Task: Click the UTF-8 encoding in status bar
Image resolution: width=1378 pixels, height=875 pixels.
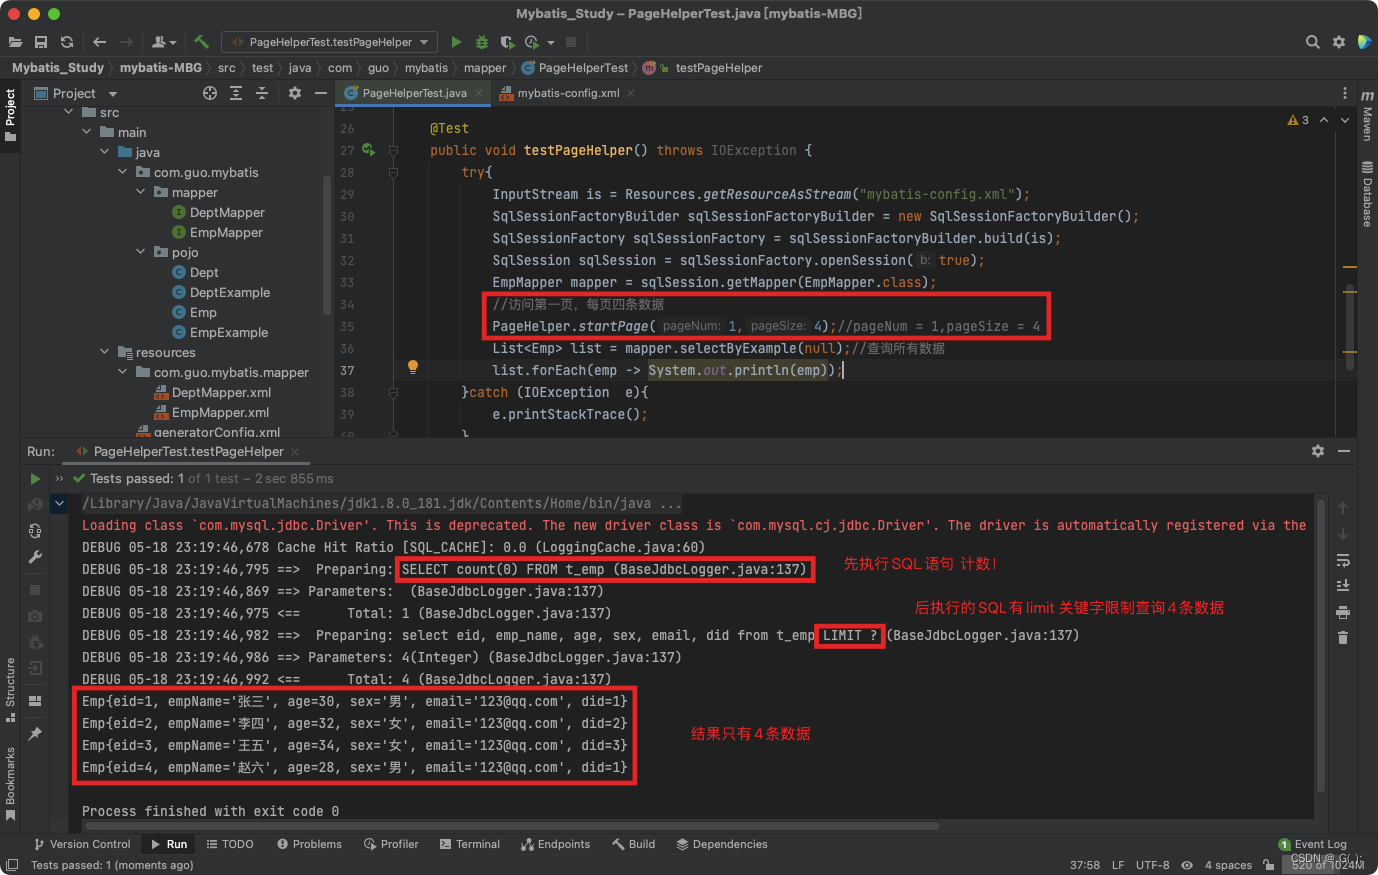Action: click(x=1153, y=865)
